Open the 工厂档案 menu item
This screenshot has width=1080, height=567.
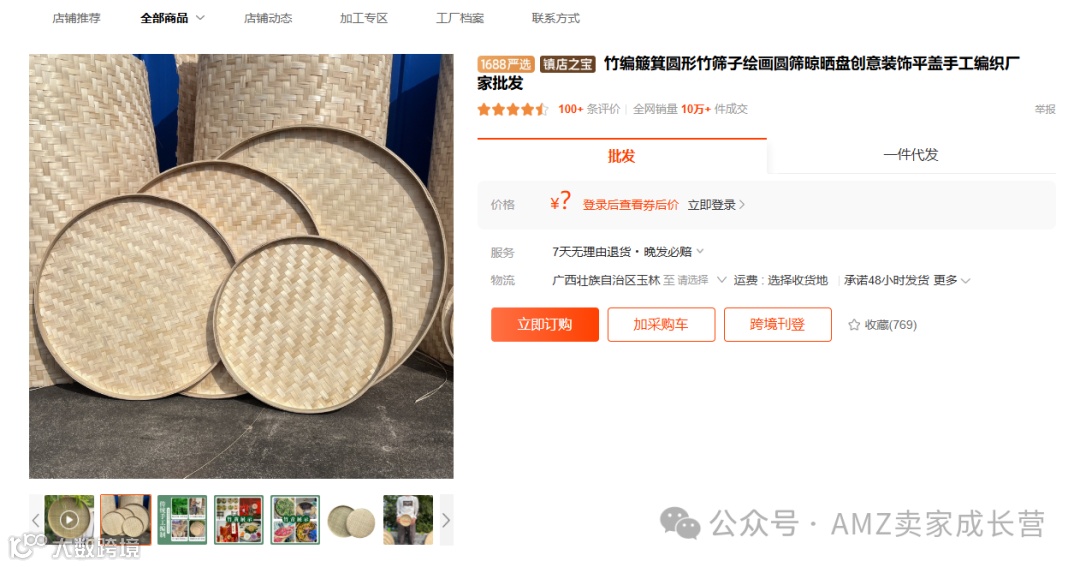459,18
